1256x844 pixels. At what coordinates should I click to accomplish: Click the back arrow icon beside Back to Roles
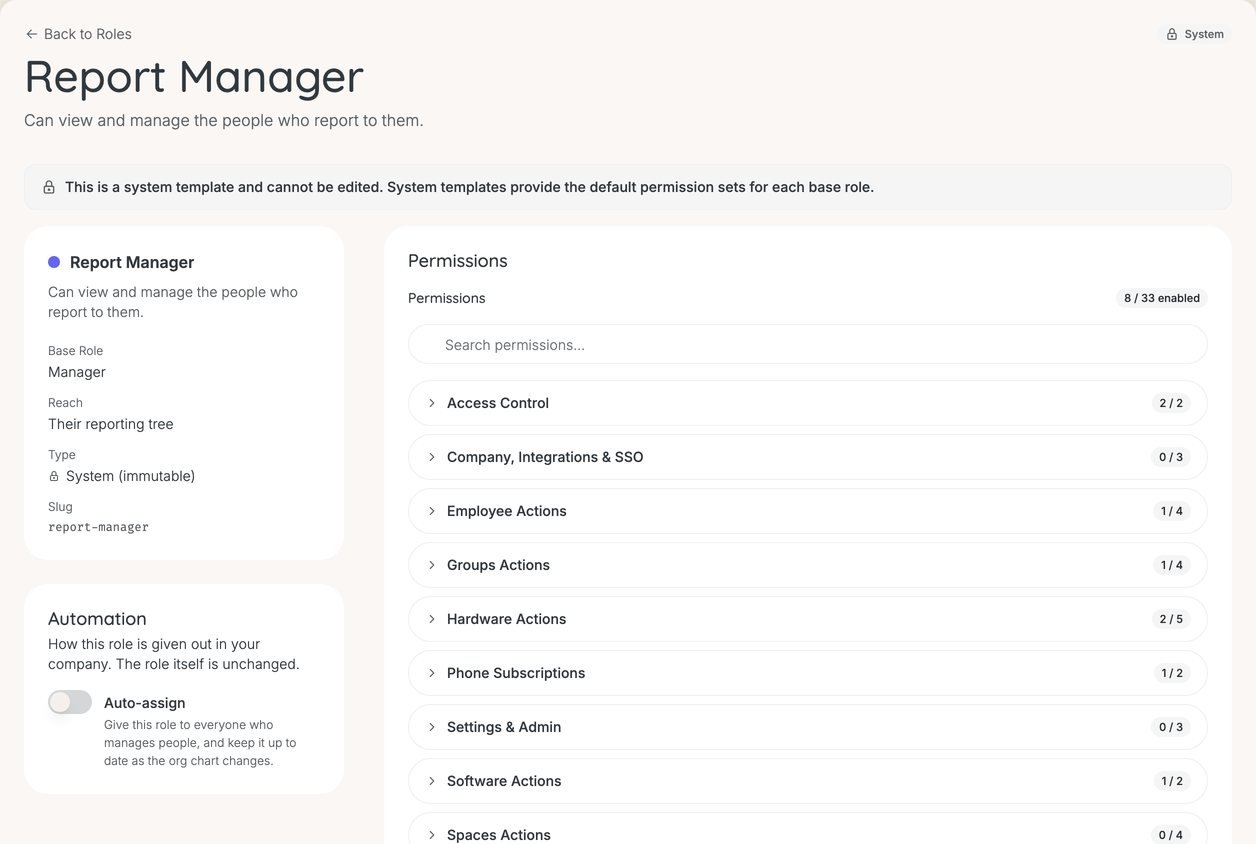coord(31,34)
